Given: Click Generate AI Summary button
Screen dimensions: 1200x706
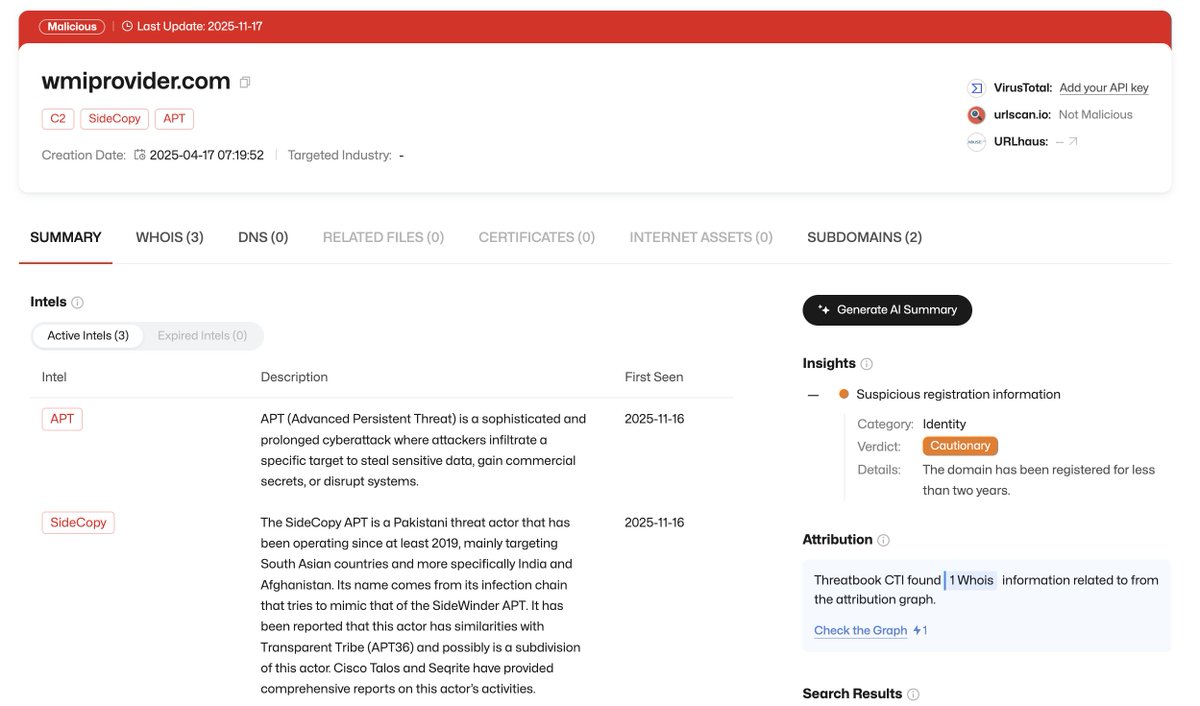Looking at the screenshot, I should click(887, 310).
